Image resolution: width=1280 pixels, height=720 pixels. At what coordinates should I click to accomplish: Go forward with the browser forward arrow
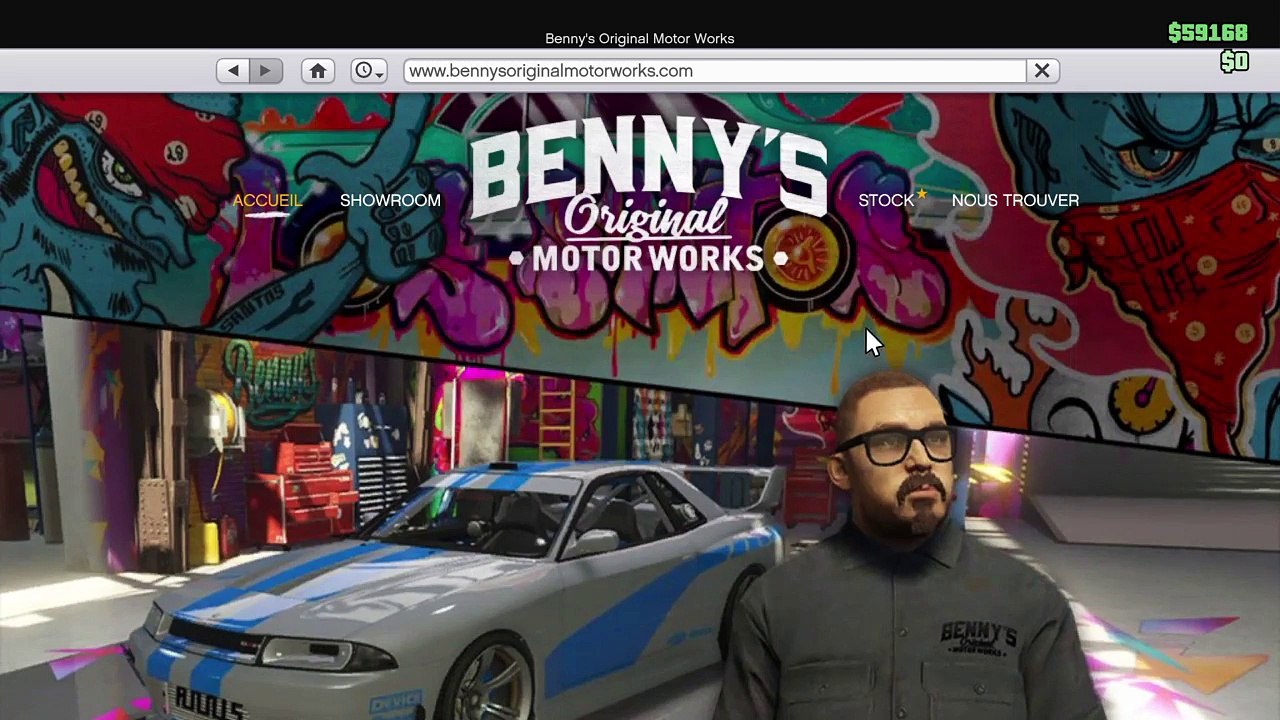pyautogui.click(x=266, y=71)
